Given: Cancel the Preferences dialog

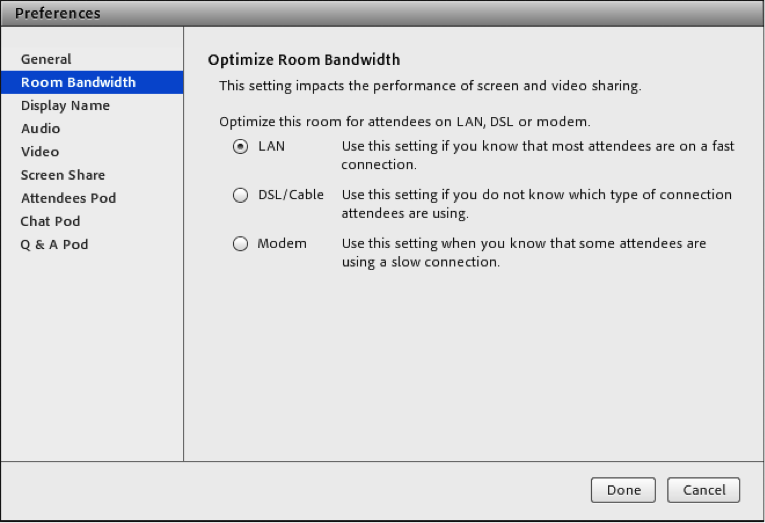Looking at the screenshot, I should (x=703, y=490).
